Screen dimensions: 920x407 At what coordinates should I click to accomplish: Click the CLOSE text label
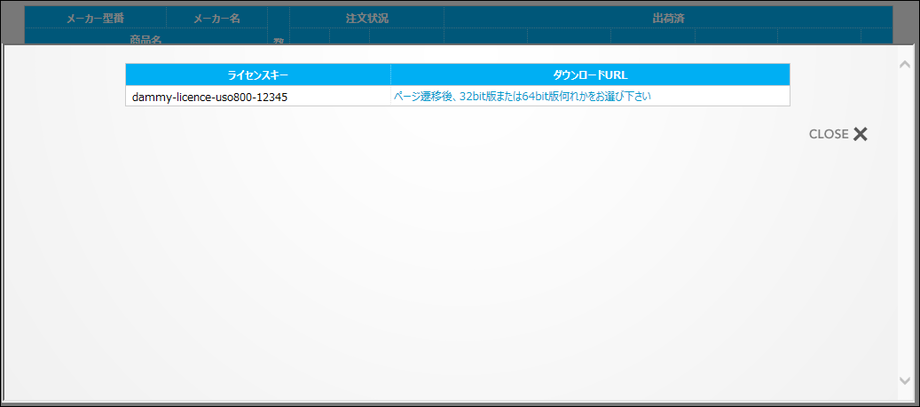coord(828,134)
